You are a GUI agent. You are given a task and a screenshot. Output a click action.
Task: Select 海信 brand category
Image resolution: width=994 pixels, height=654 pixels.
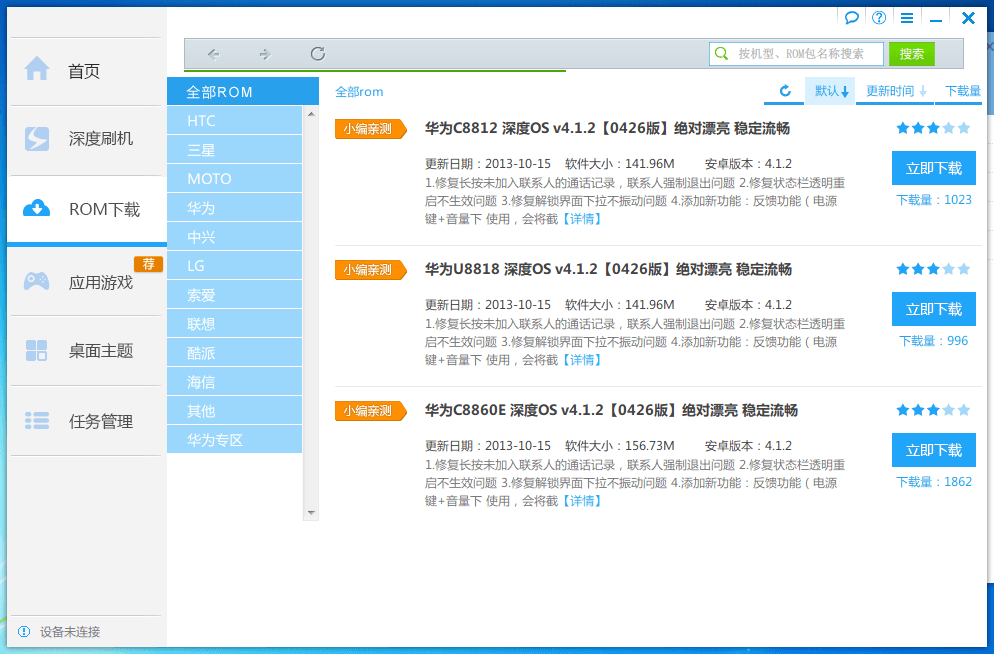[235, 382]
